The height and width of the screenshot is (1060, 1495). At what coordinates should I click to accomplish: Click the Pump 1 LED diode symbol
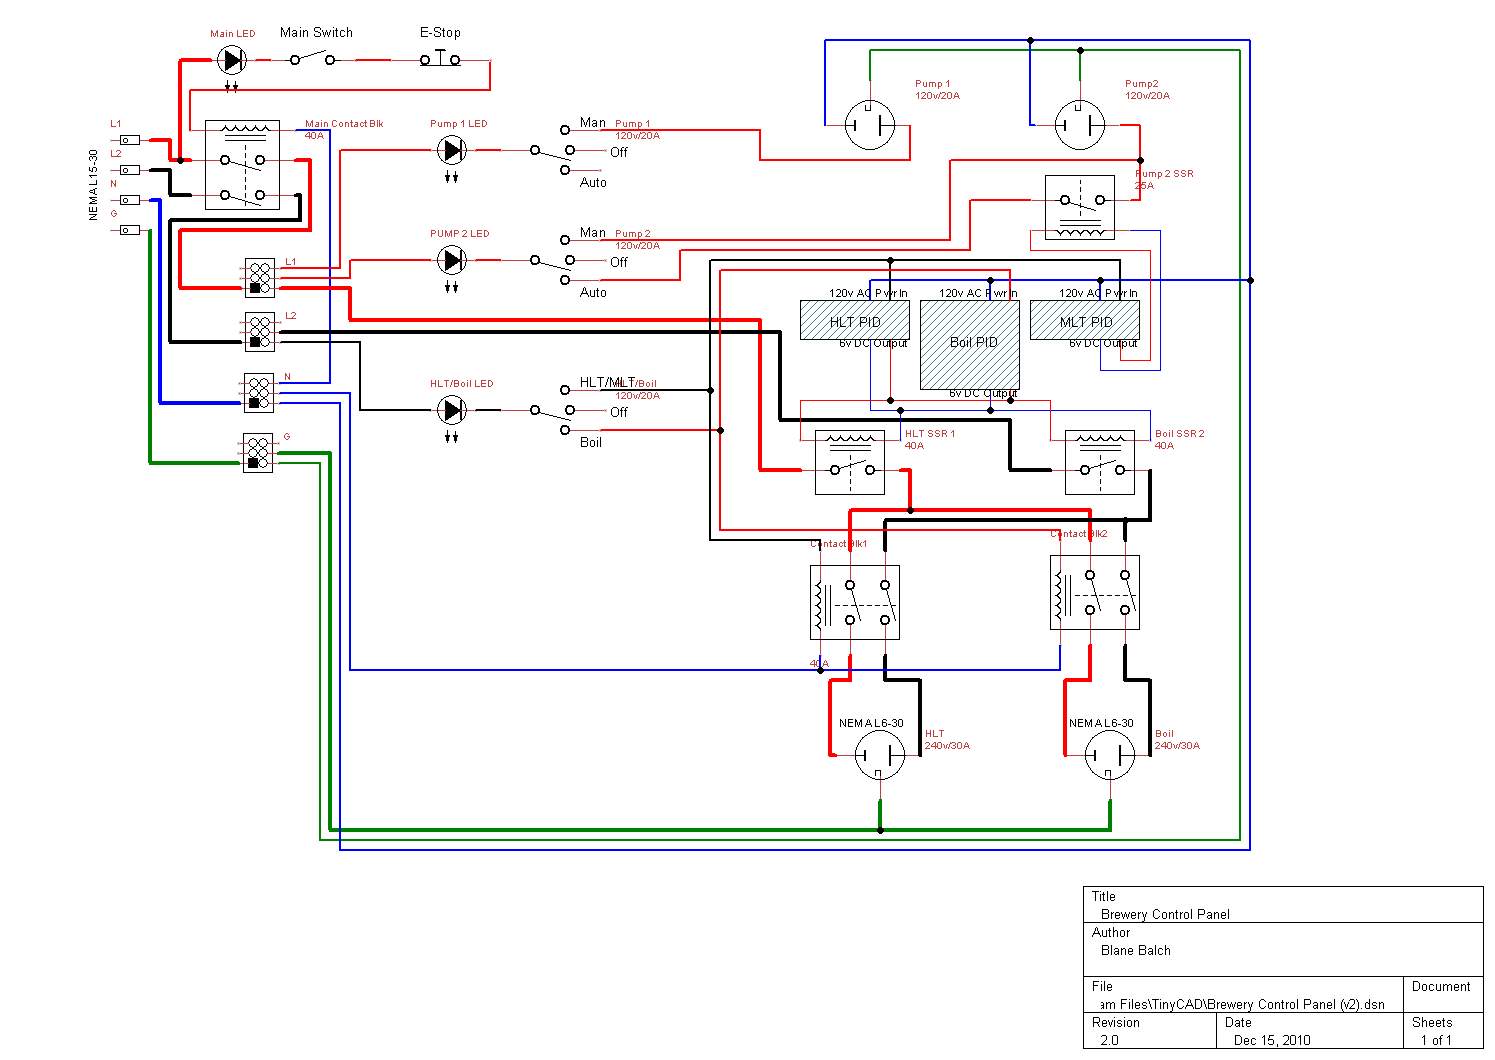tap(452, 150)
